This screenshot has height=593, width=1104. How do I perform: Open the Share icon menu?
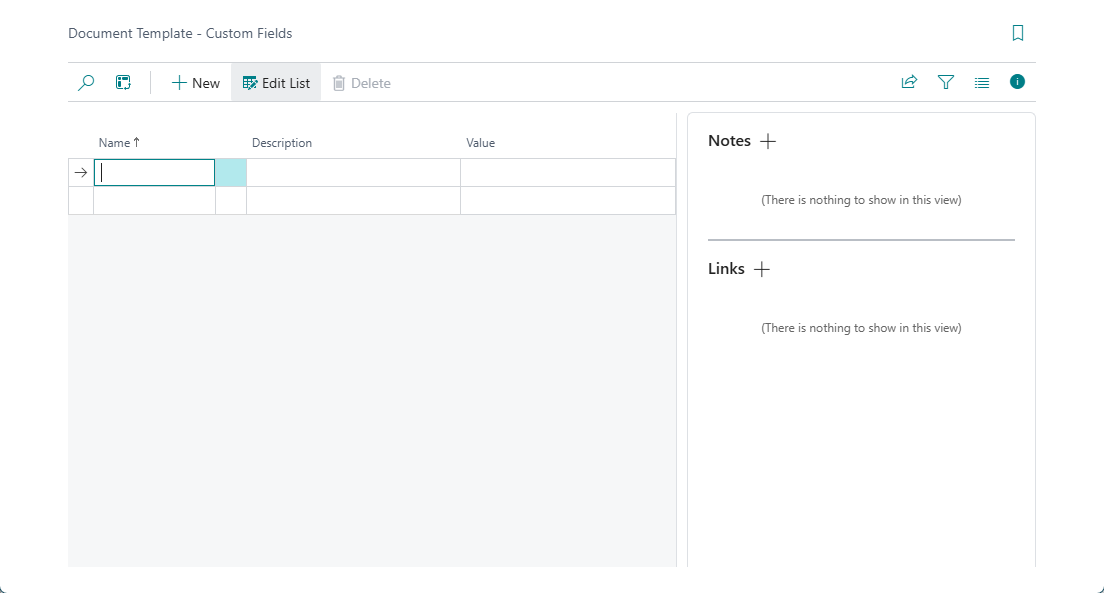coord(909,83)
